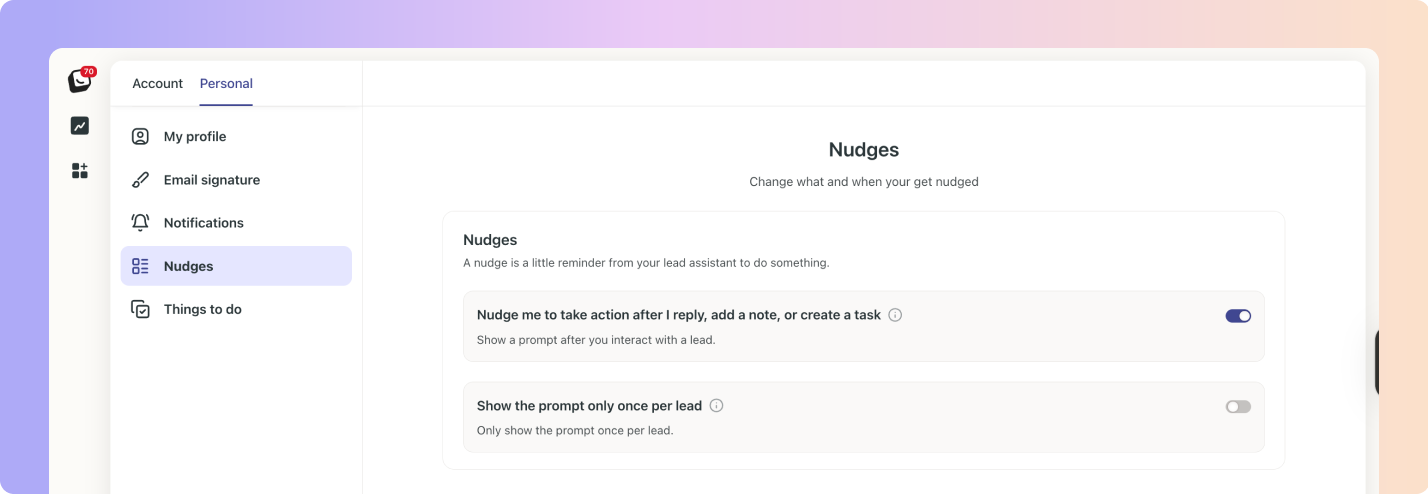Click the Nudges list icon
This screenshot has width=1428, height=494.
click(x=141, y=266)
